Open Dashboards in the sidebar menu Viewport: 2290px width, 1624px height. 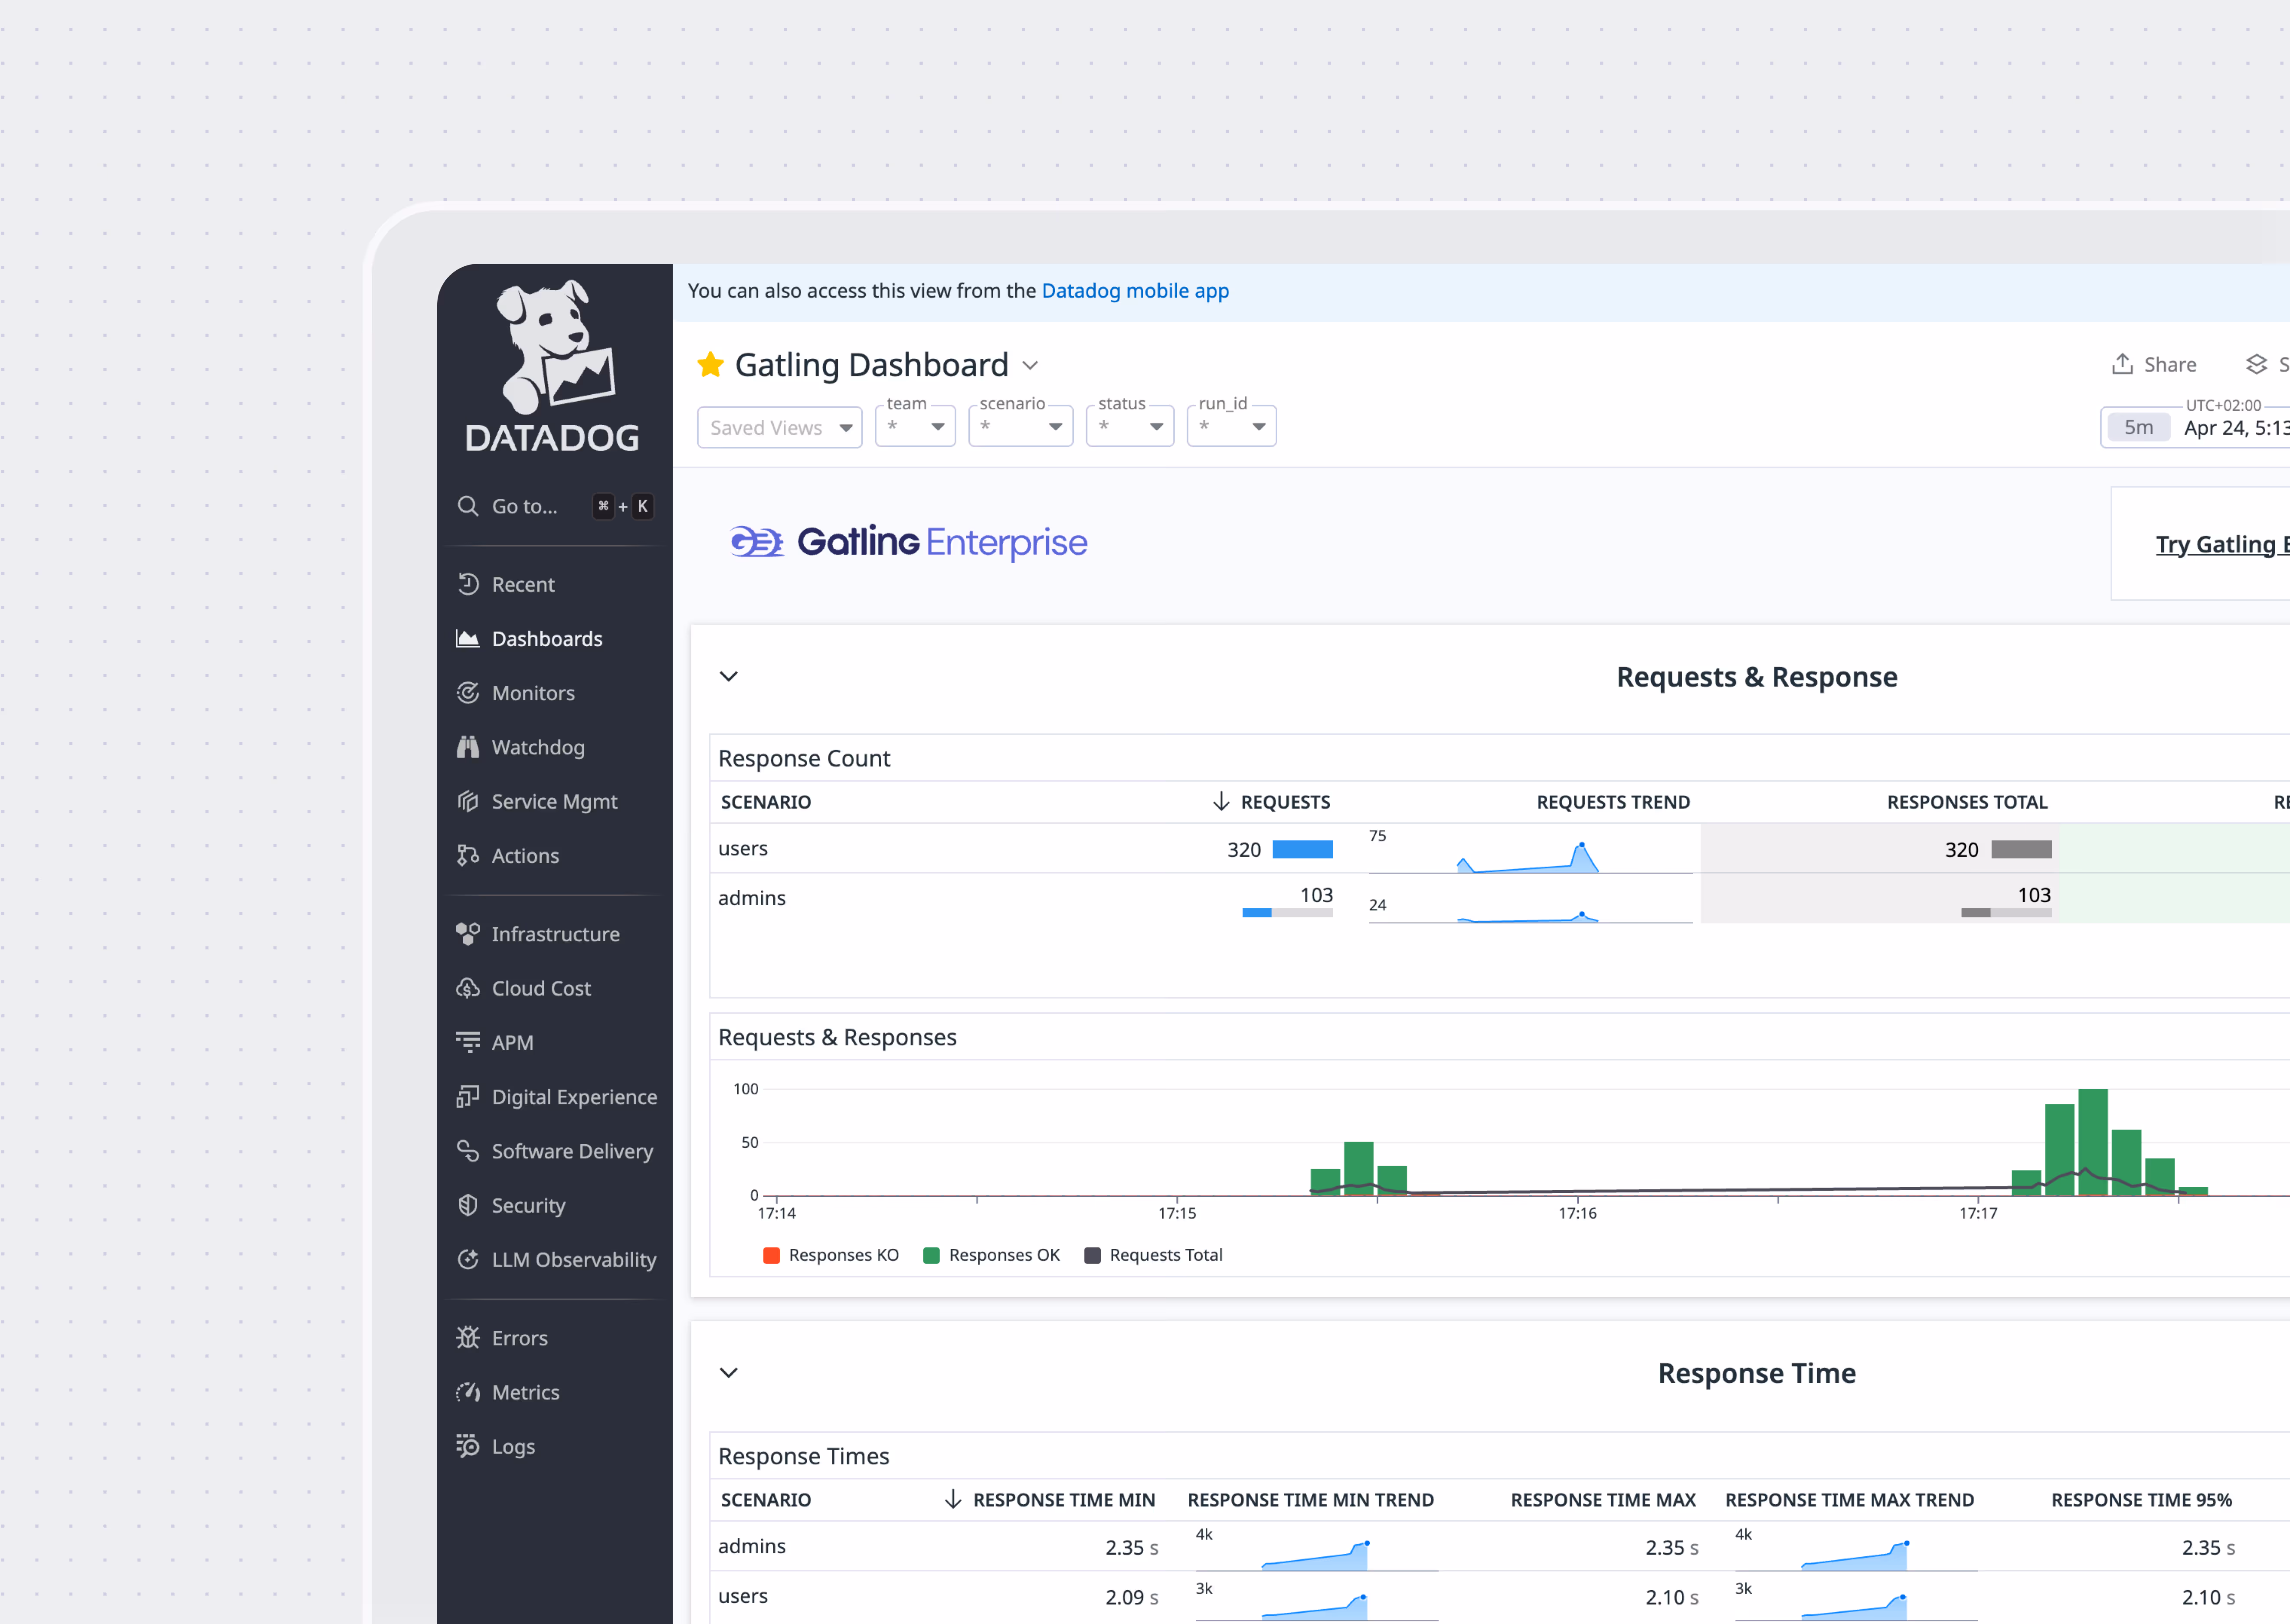(x=546, y=639)
